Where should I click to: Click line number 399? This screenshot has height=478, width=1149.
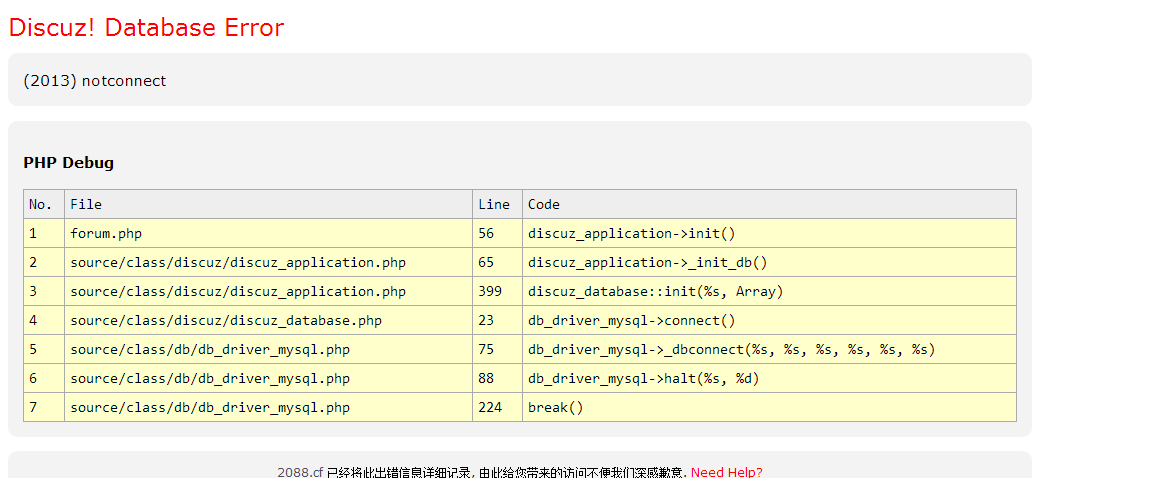point(498,291)
